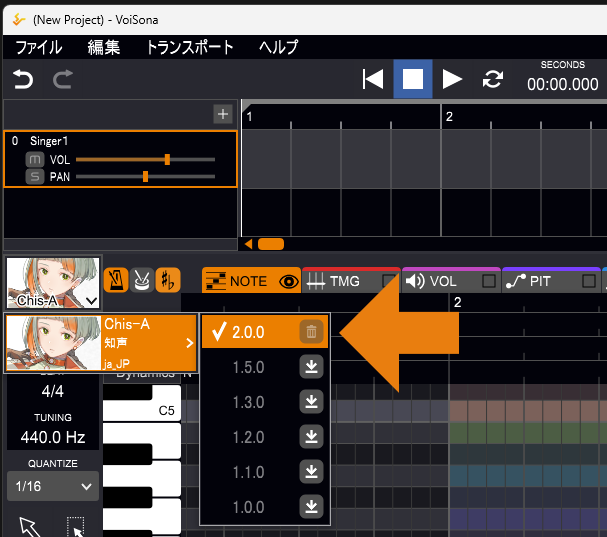Open the Chis-A voice selector dropdown
The image size is (607, 537).
click(53, 283)
